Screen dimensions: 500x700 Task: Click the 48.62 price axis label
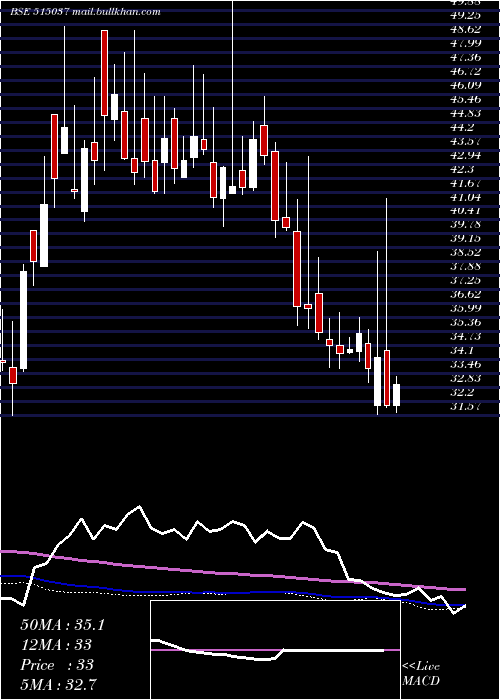[465, 29]
